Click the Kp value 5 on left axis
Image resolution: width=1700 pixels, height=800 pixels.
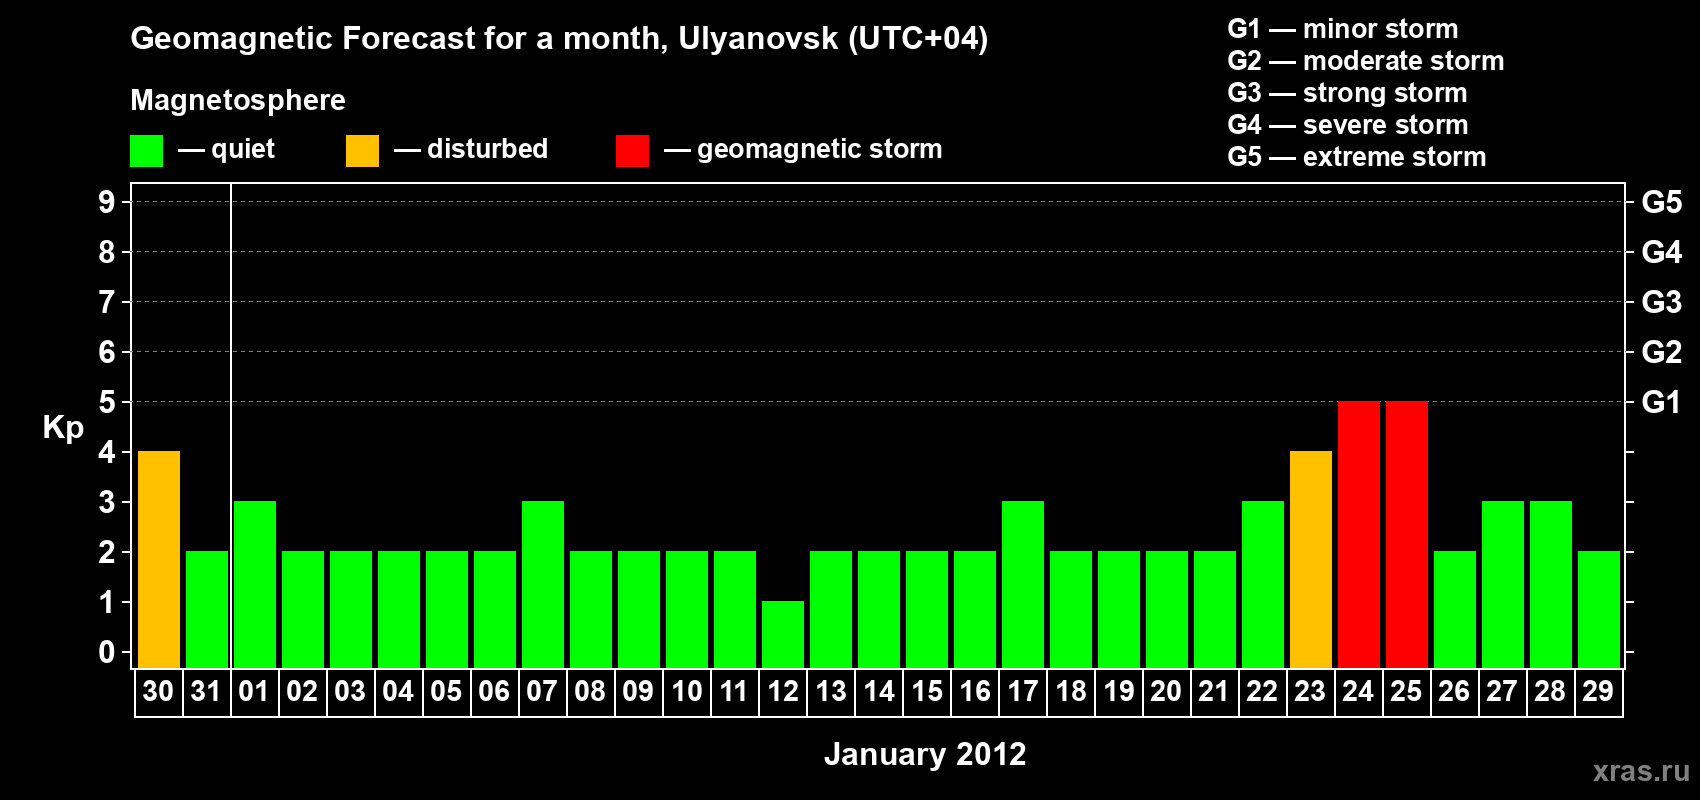[x=107, y=402]
